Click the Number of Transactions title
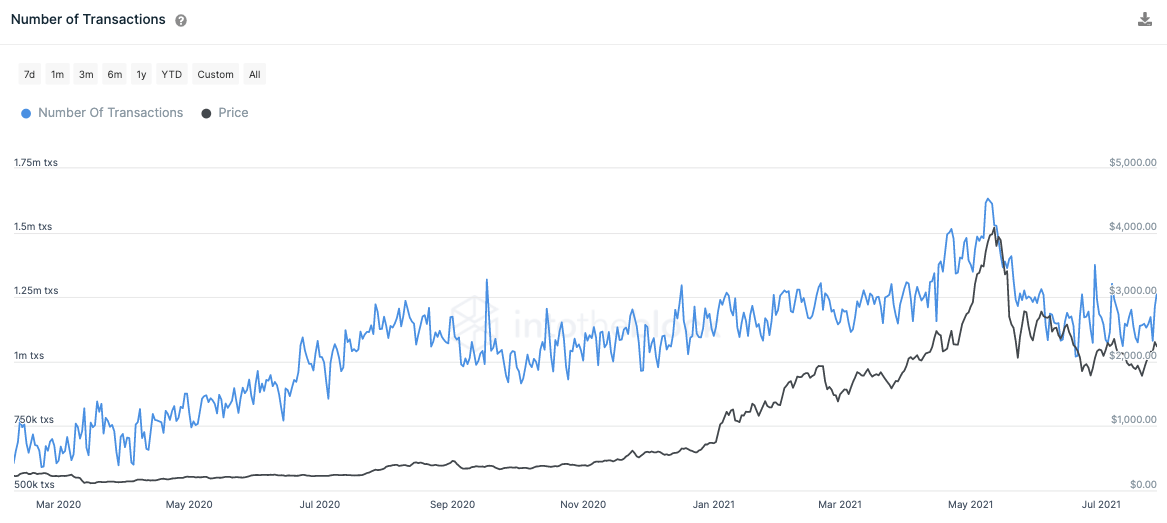Image resolution: width=1167 pixels, height=523 pixels. click(x=88, y=20)
